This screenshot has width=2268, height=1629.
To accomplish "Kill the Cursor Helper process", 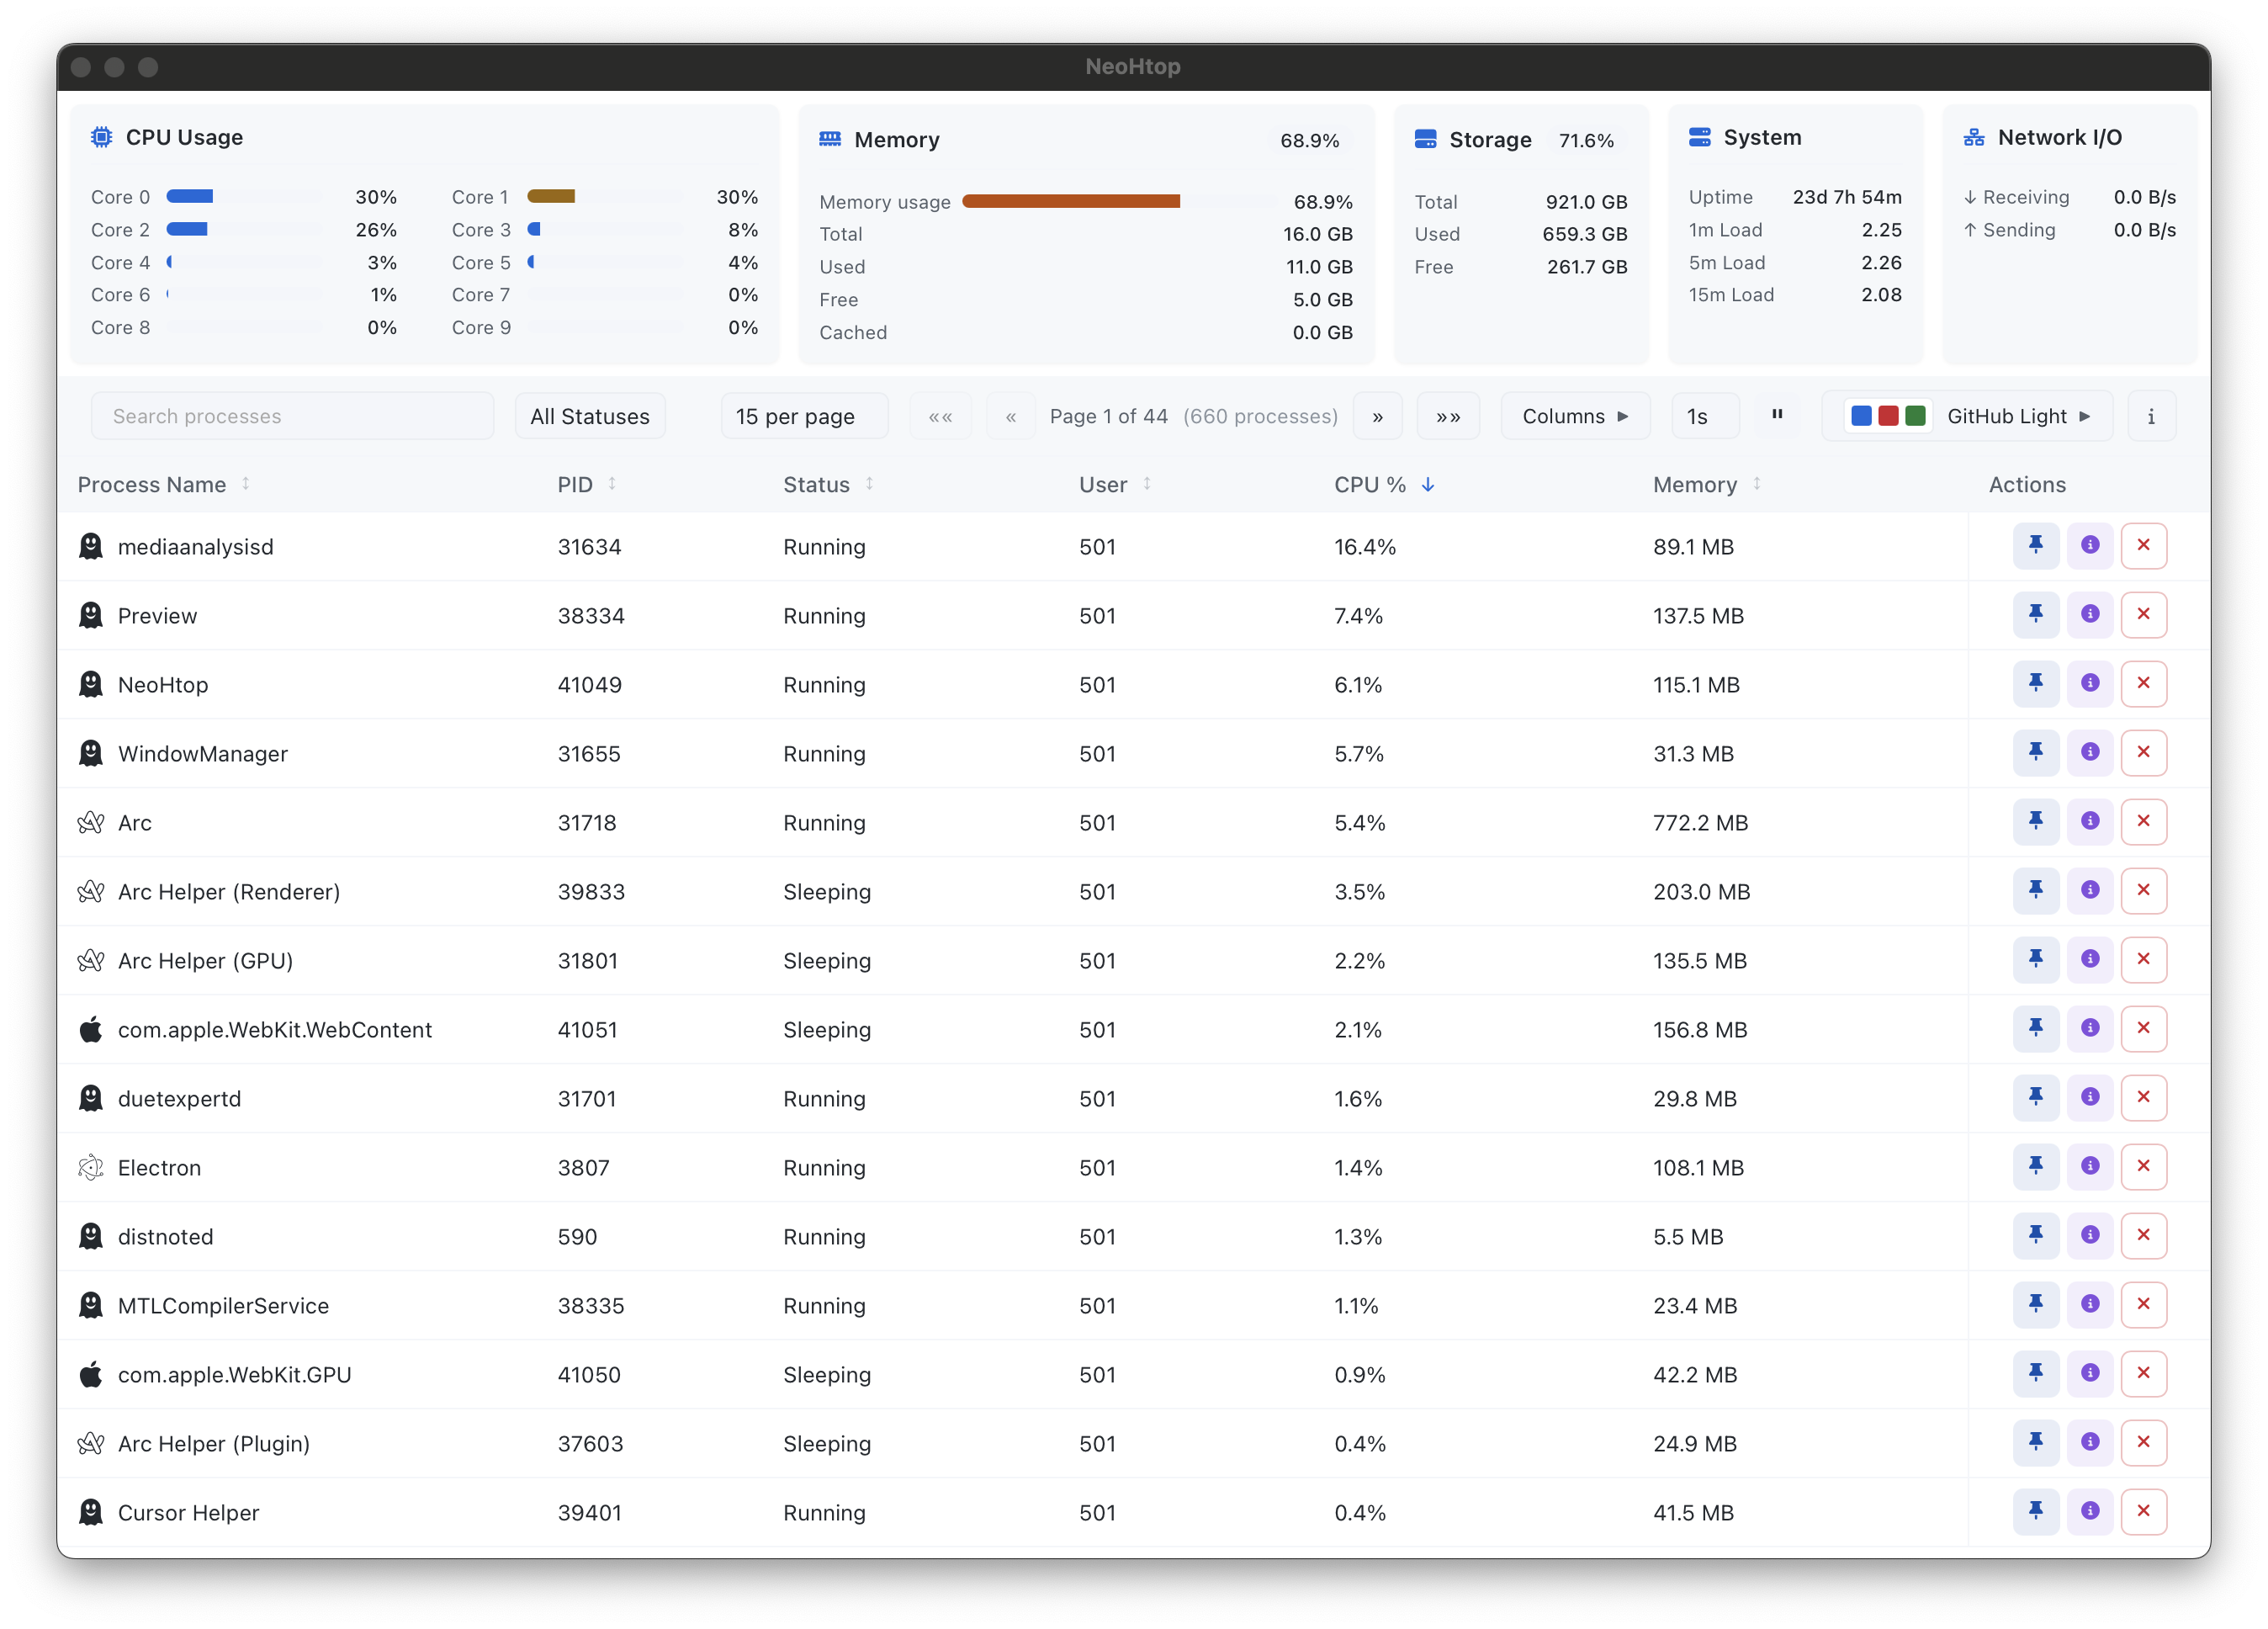I will pyautogui.click(x=2143, y=1512).
